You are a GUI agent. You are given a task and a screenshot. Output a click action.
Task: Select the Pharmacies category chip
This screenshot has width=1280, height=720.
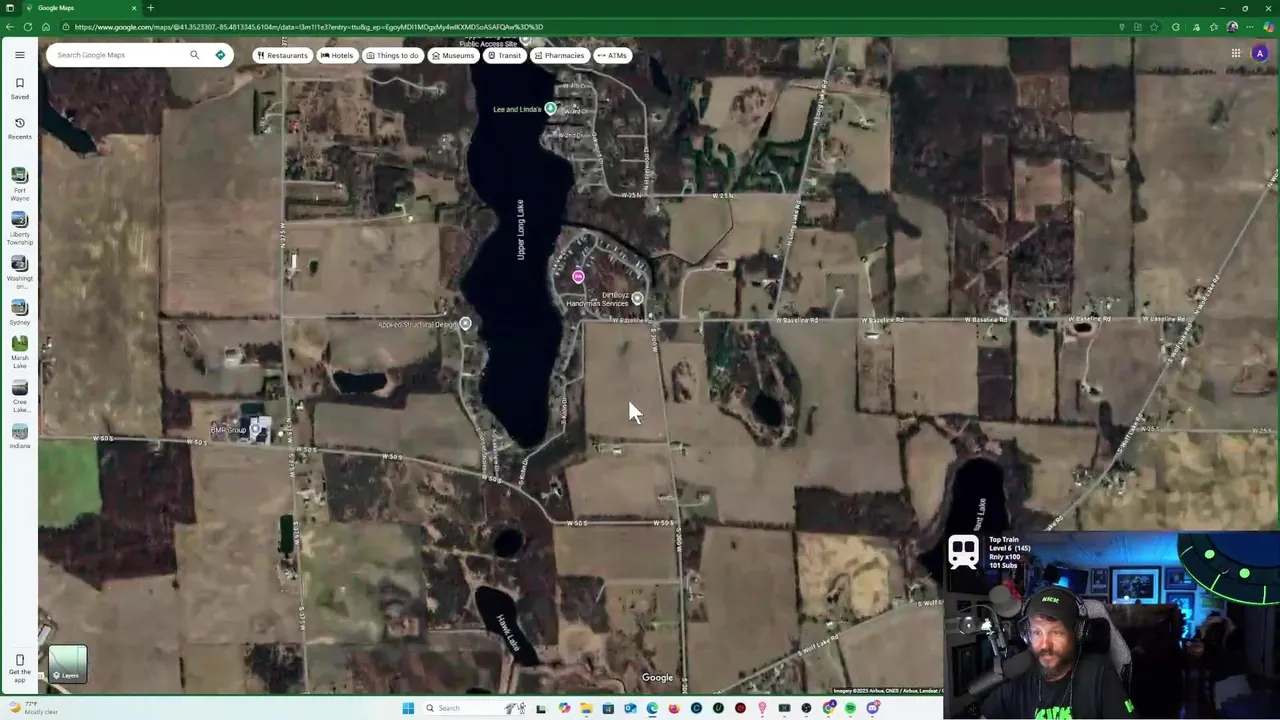[x=560, y=55]
